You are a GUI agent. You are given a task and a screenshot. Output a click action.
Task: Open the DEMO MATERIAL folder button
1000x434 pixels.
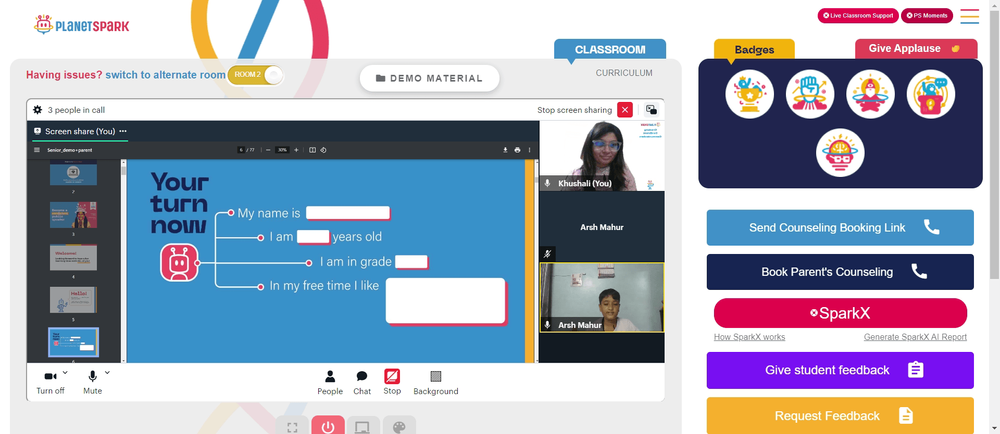429,78
